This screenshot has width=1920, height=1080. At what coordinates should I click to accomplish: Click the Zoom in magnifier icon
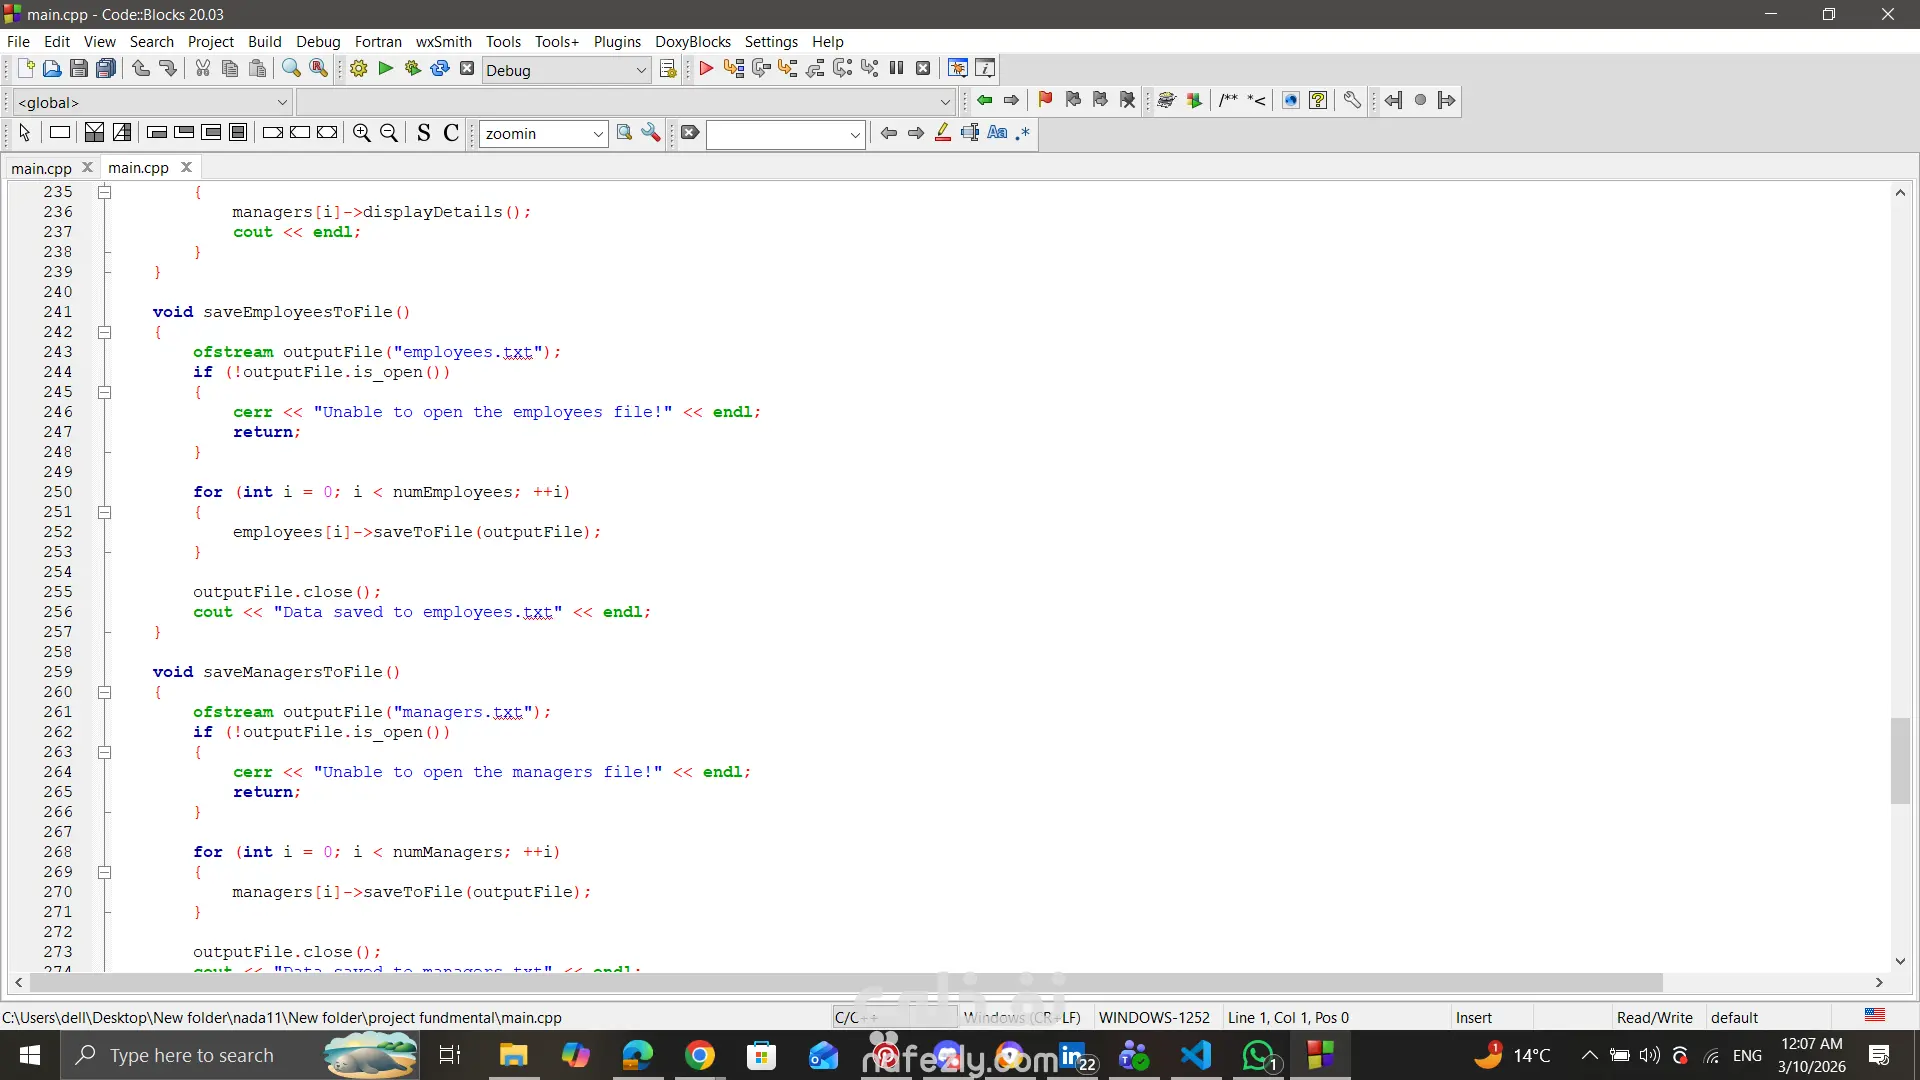362,133
